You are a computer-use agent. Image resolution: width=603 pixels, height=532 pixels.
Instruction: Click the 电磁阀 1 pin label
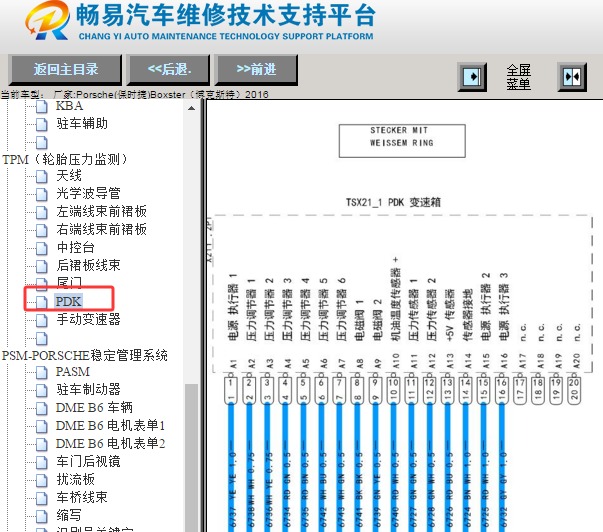pos(359,320)
